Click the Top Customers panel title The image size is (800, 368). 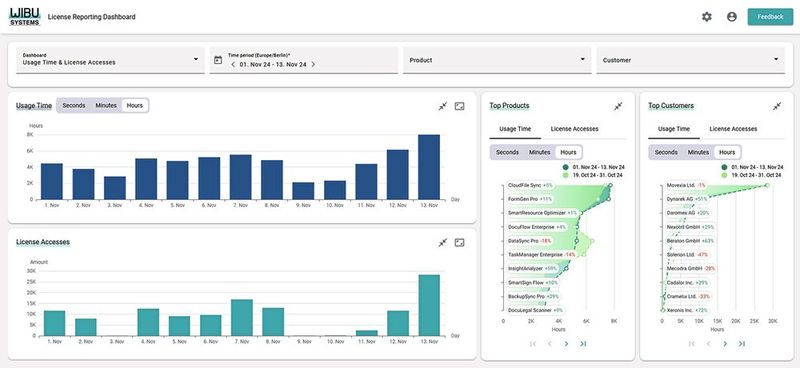671,106
